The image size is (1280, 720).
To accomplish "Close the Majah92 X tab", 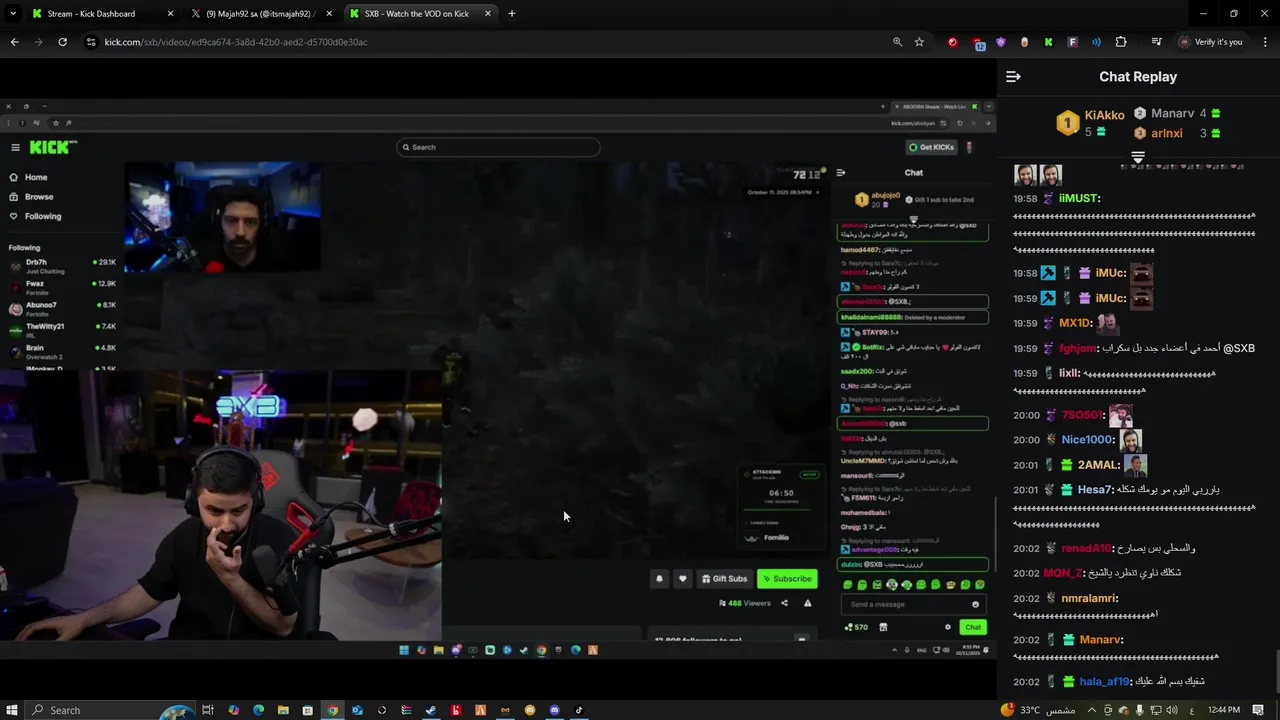I will point(329,14).
